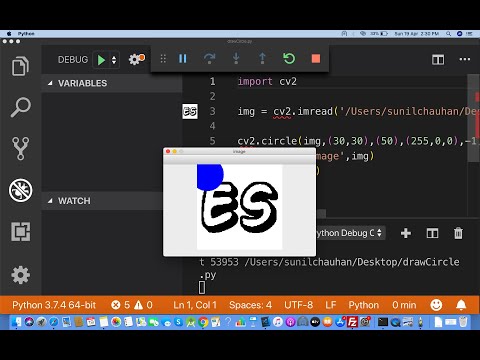The height and width of the screenshot is (360, 480).
Task: Change indentation via Spaces: 4
Action: tap(250, 305)
